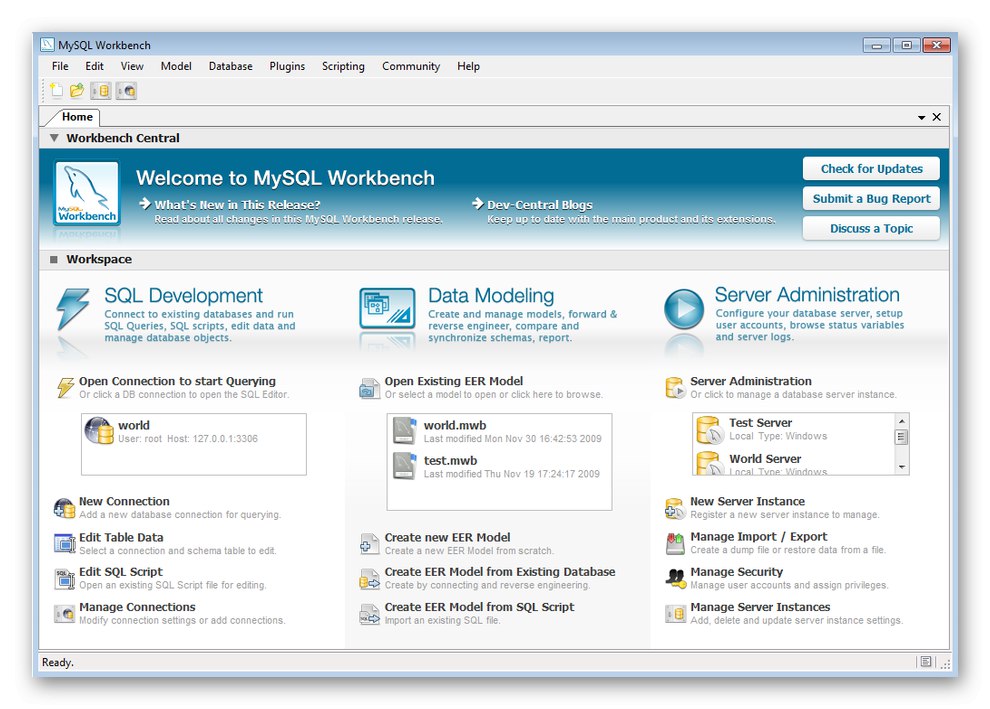Click the Manage Import / Export icon
This screenshot has width=990, height=709.
pos(675,544)
